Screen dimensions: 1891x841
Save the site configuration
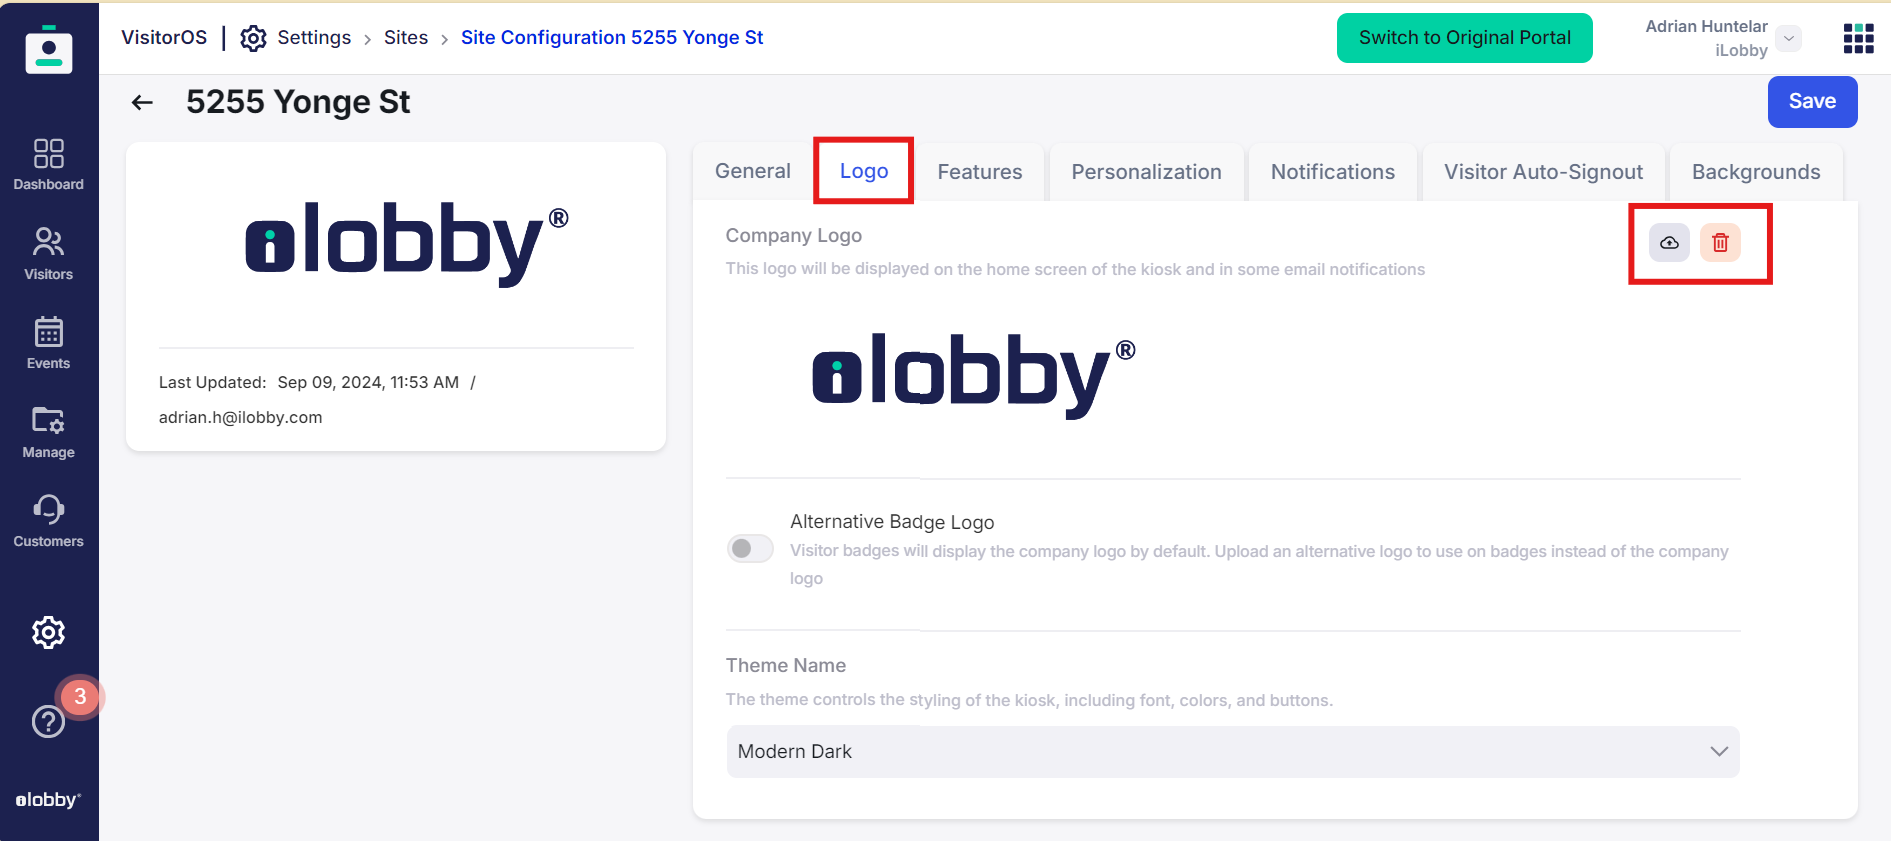1812,102
